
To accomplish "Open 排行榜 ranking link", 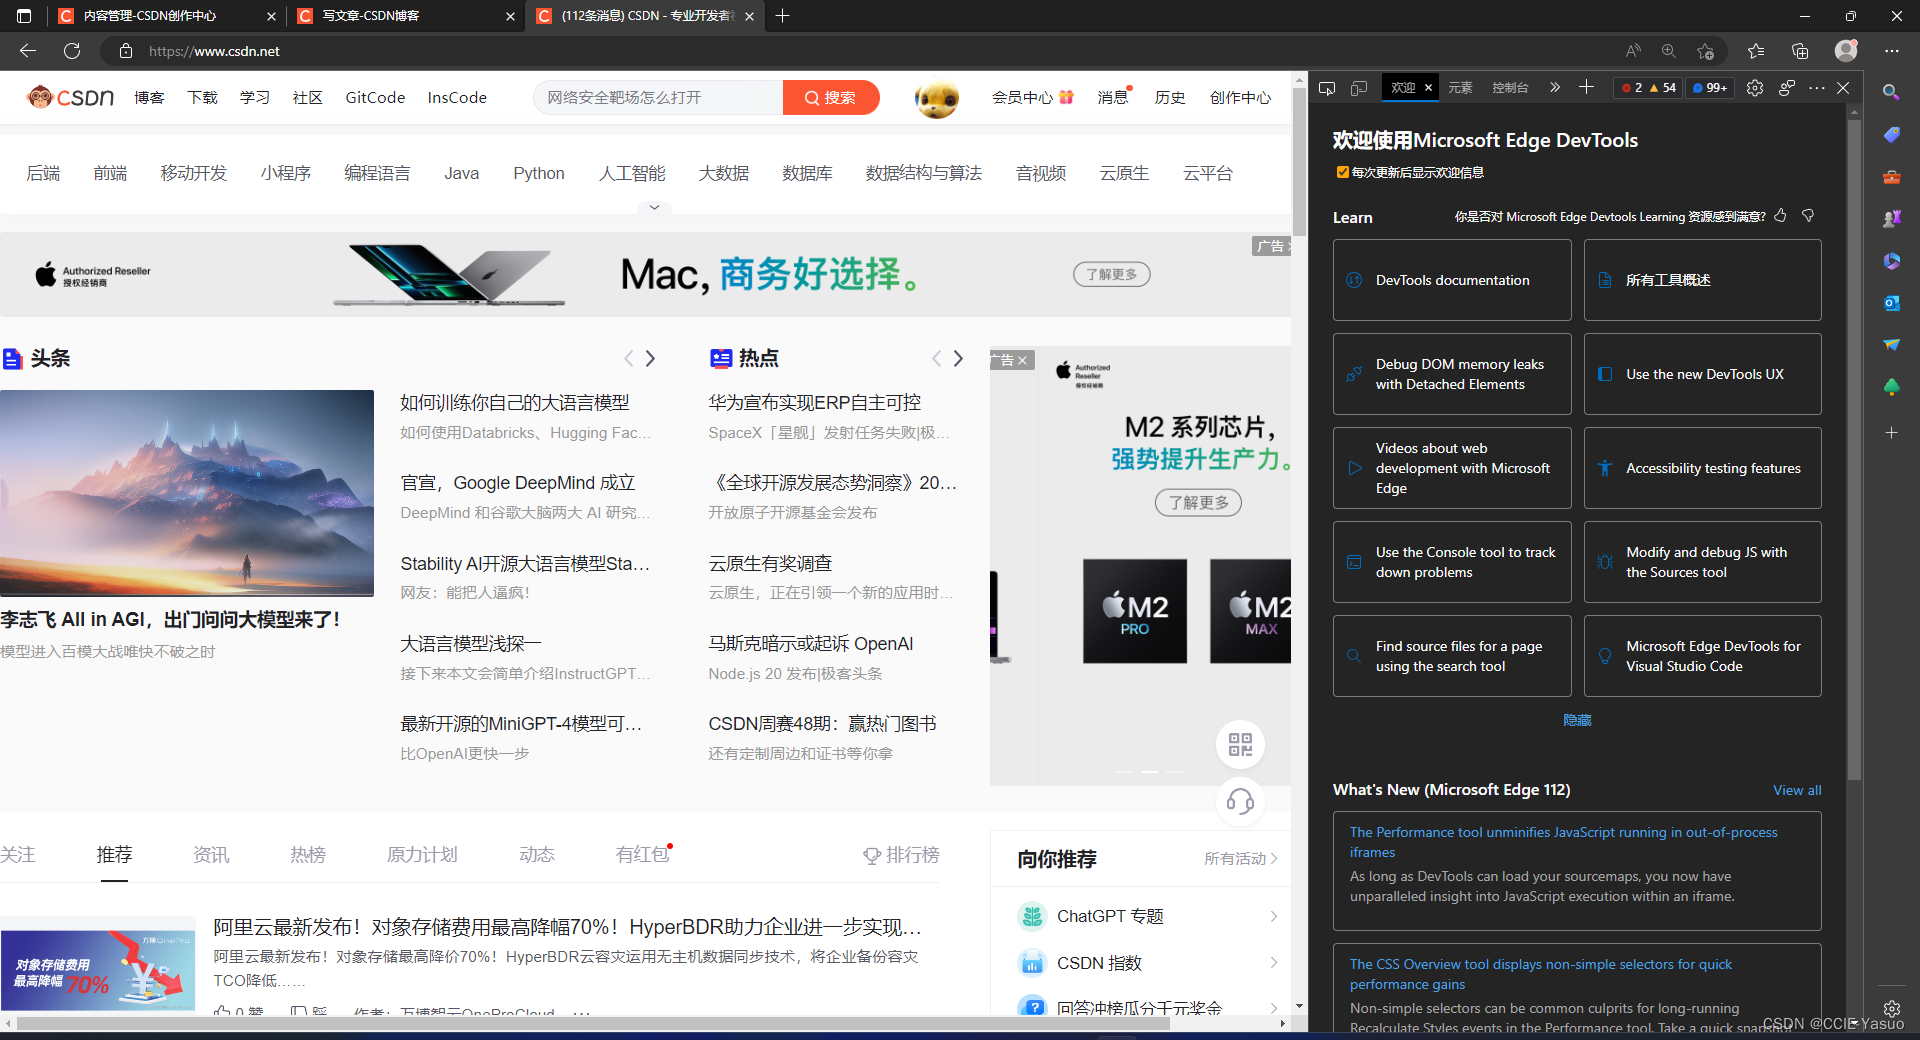I will [x=901, y=855].
